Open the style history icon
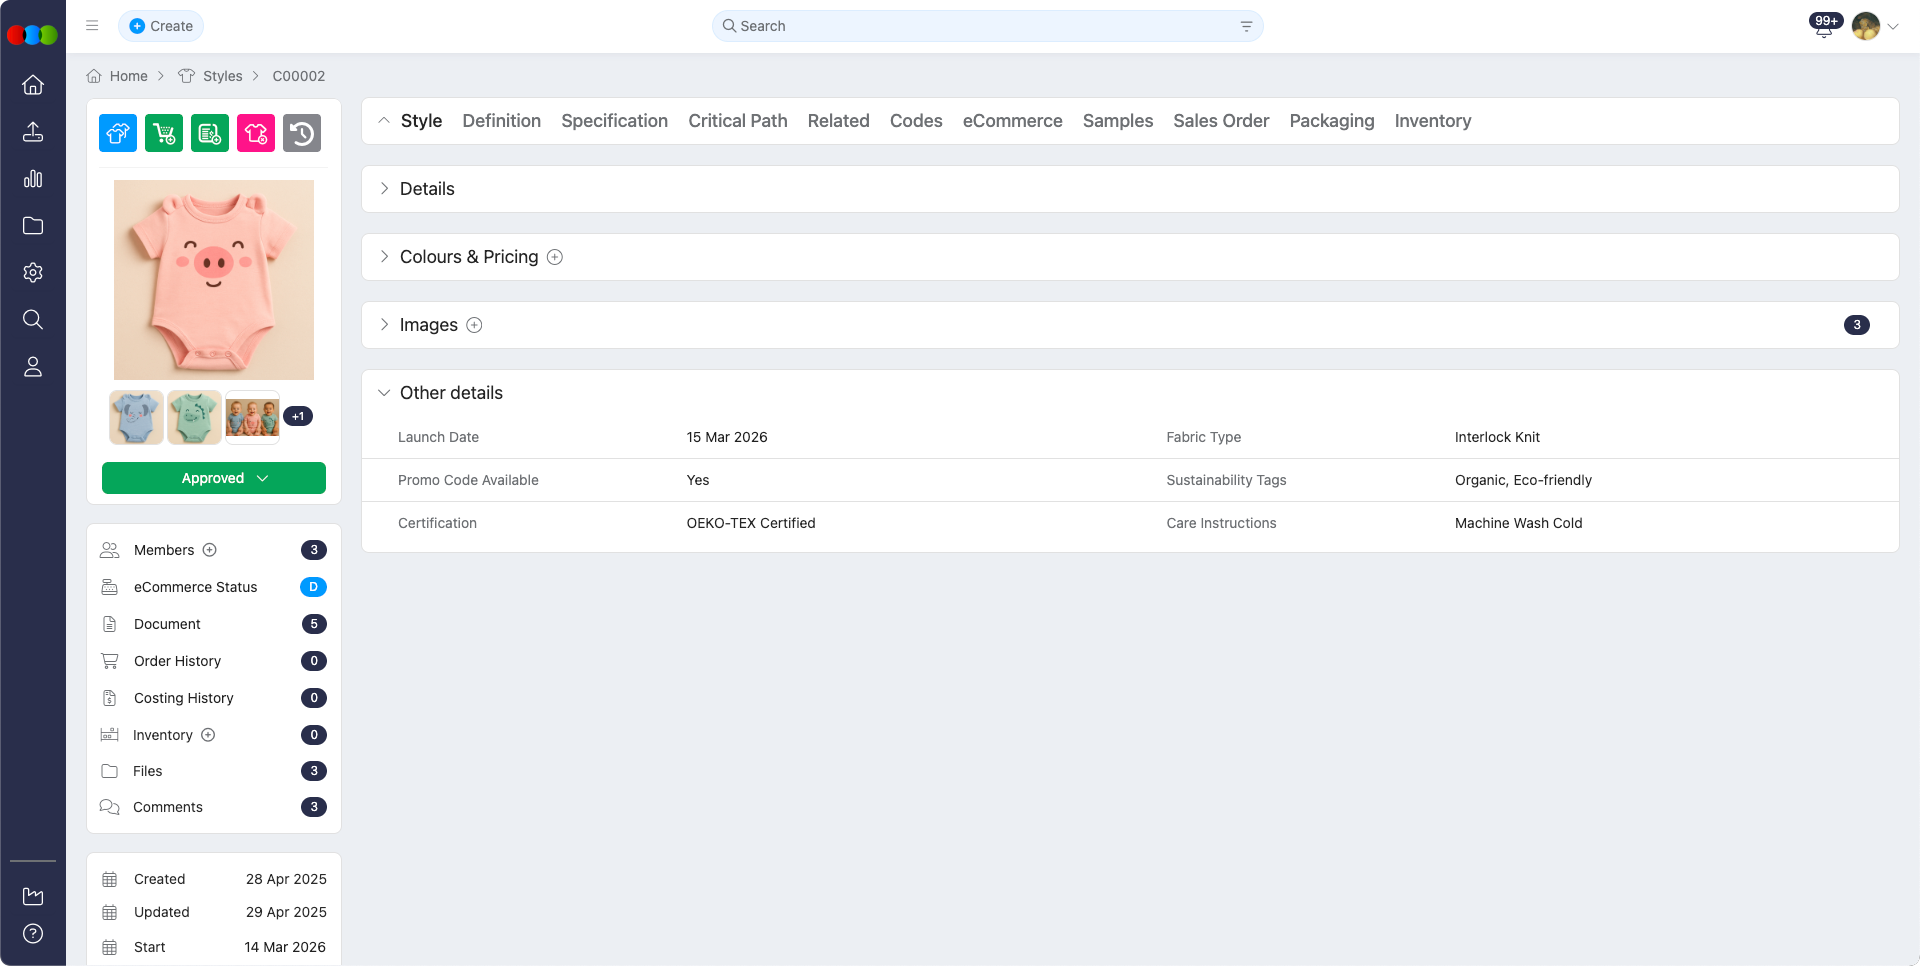The width and height of the screenshot is (1920, 966). (301, 132)
